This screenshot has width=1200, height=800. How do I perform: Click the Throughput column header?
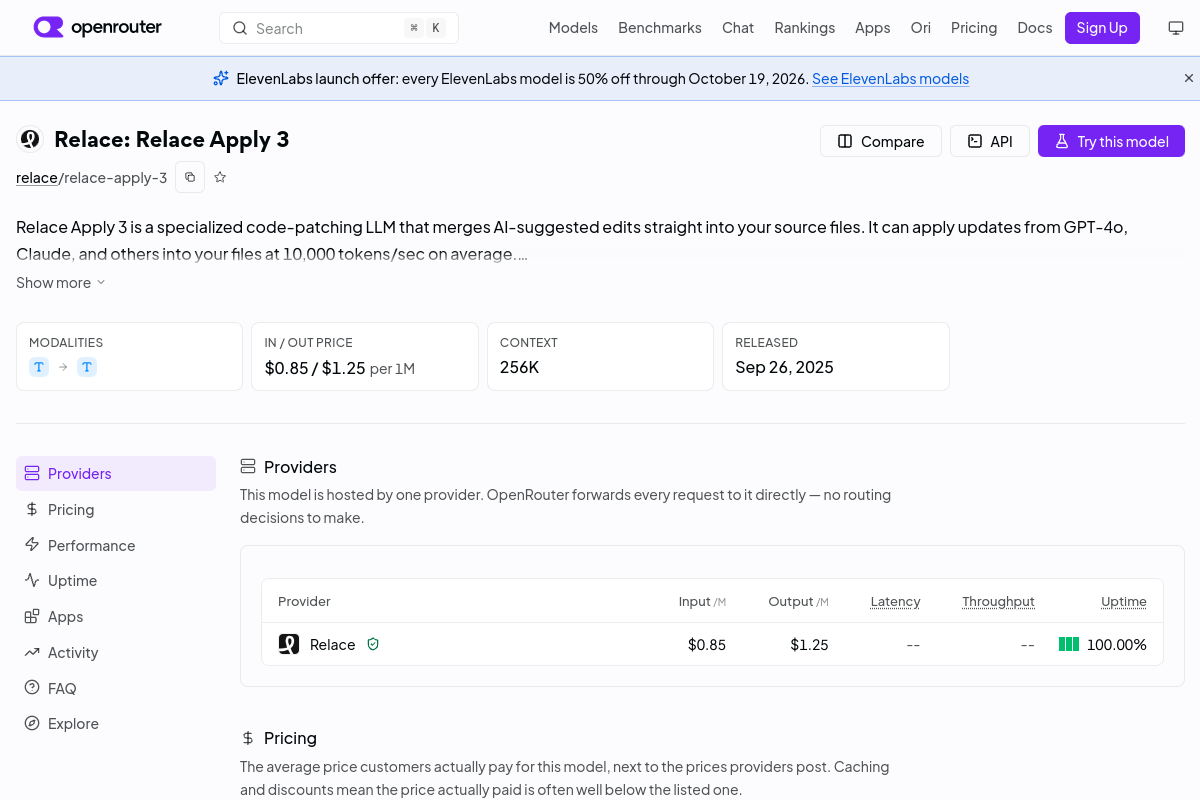[998, 601]
